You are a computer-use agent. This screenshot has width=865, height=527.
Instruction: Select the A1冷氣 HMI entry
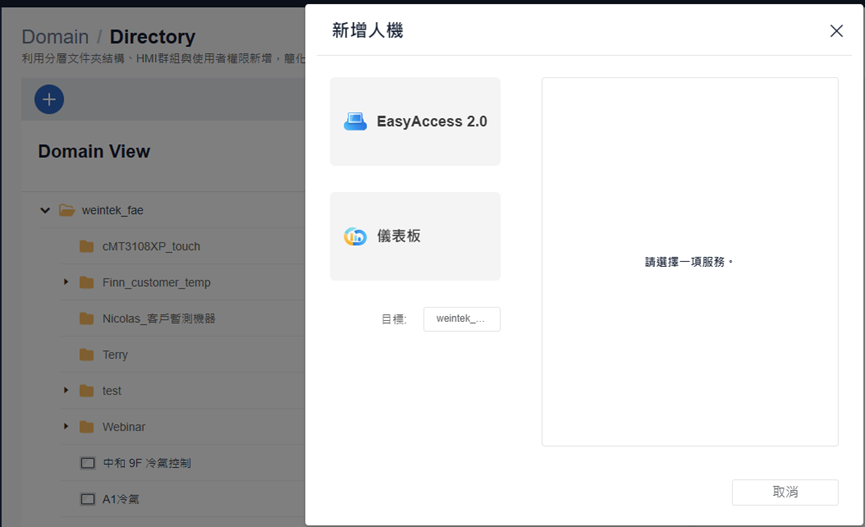pyautogui.click(x=121, y=499)
